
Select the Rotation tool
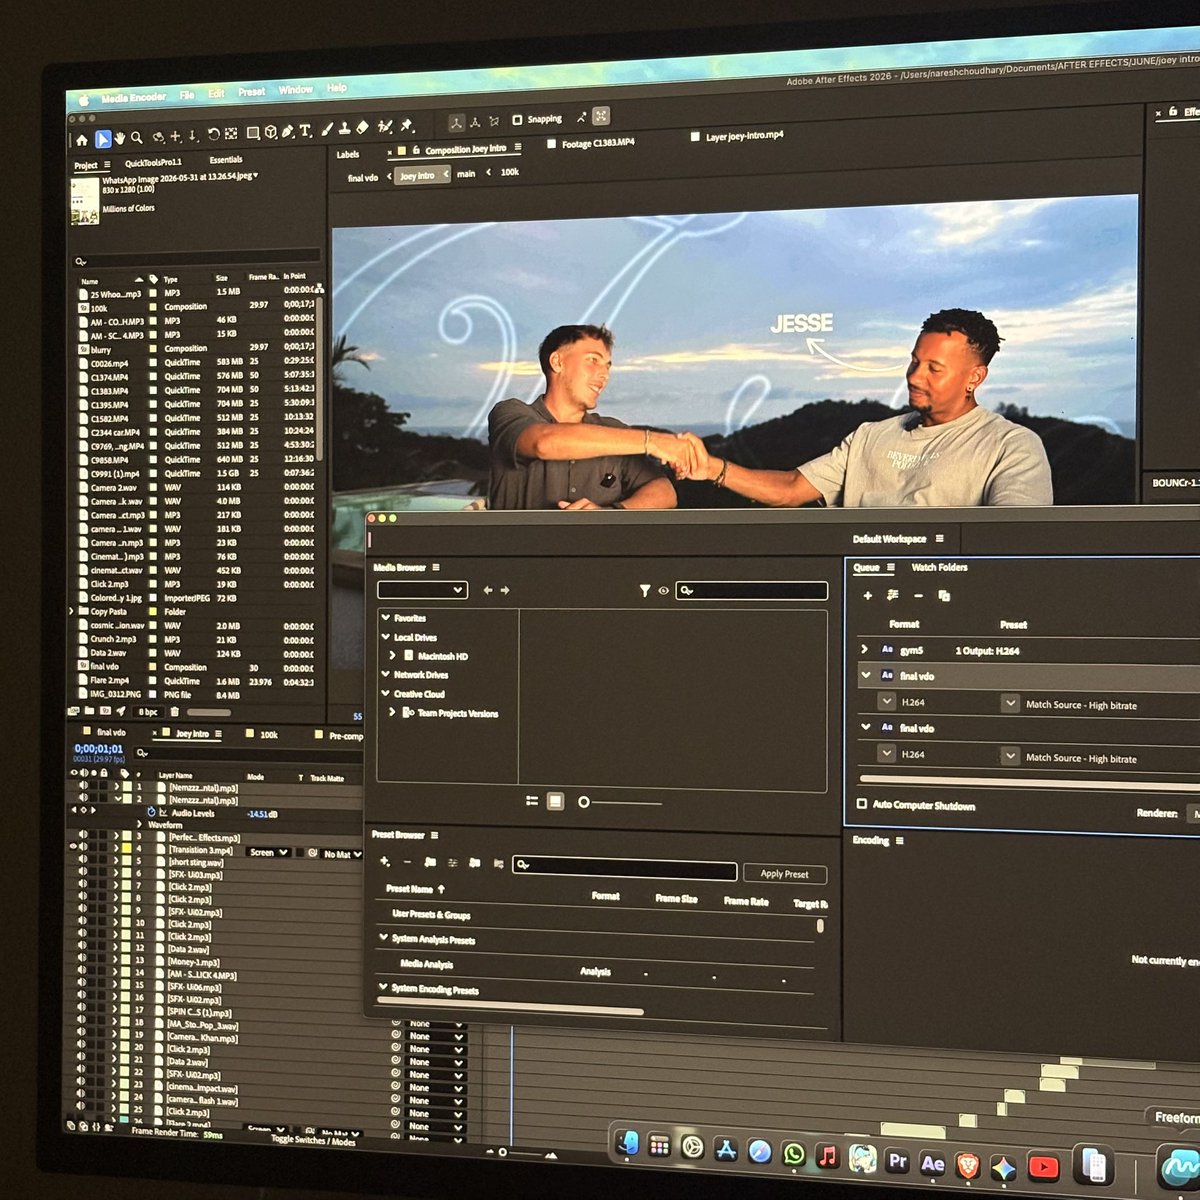pos(213,134)
